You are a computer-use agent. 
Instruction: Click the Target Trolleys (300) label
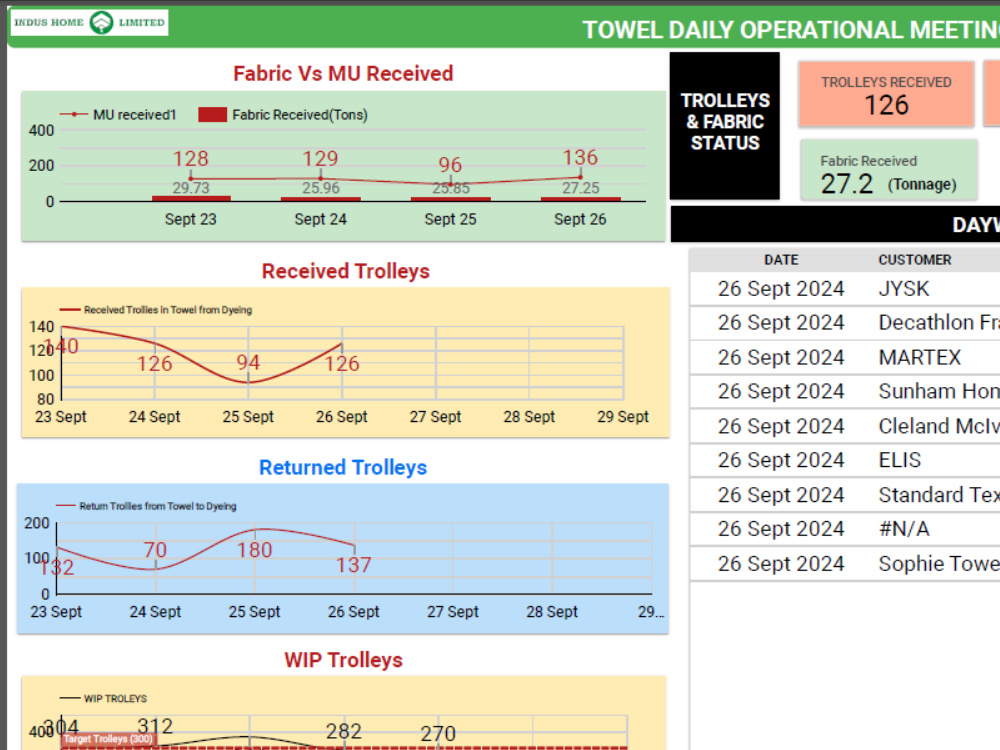click(108, 739)
